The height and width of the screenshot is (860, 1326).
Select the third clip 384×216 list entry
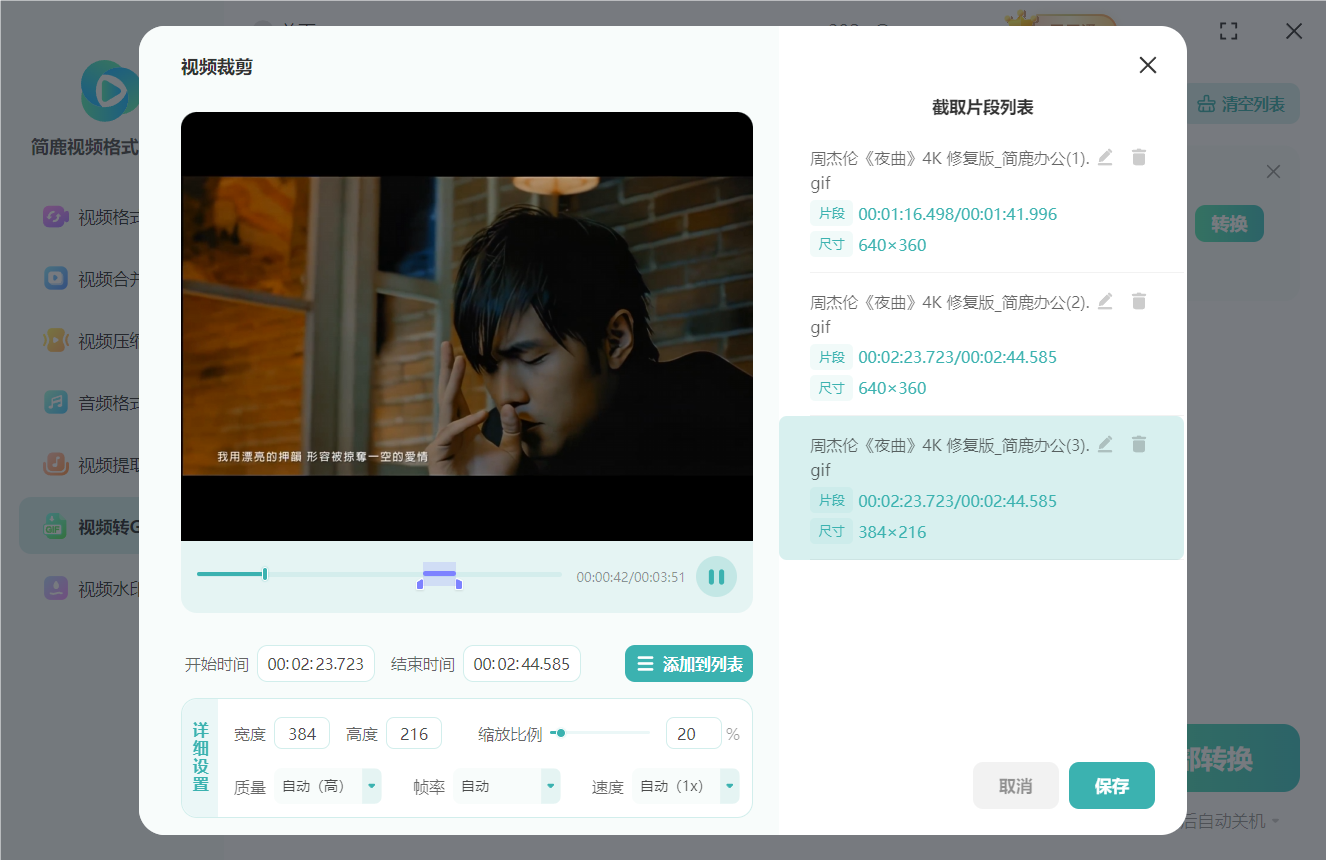pos(980,488)
